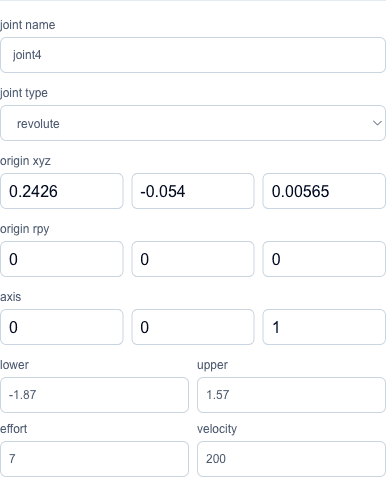Click the 'joint name' label
Viewport: 386px width, 477px height.
pos(28,25)
